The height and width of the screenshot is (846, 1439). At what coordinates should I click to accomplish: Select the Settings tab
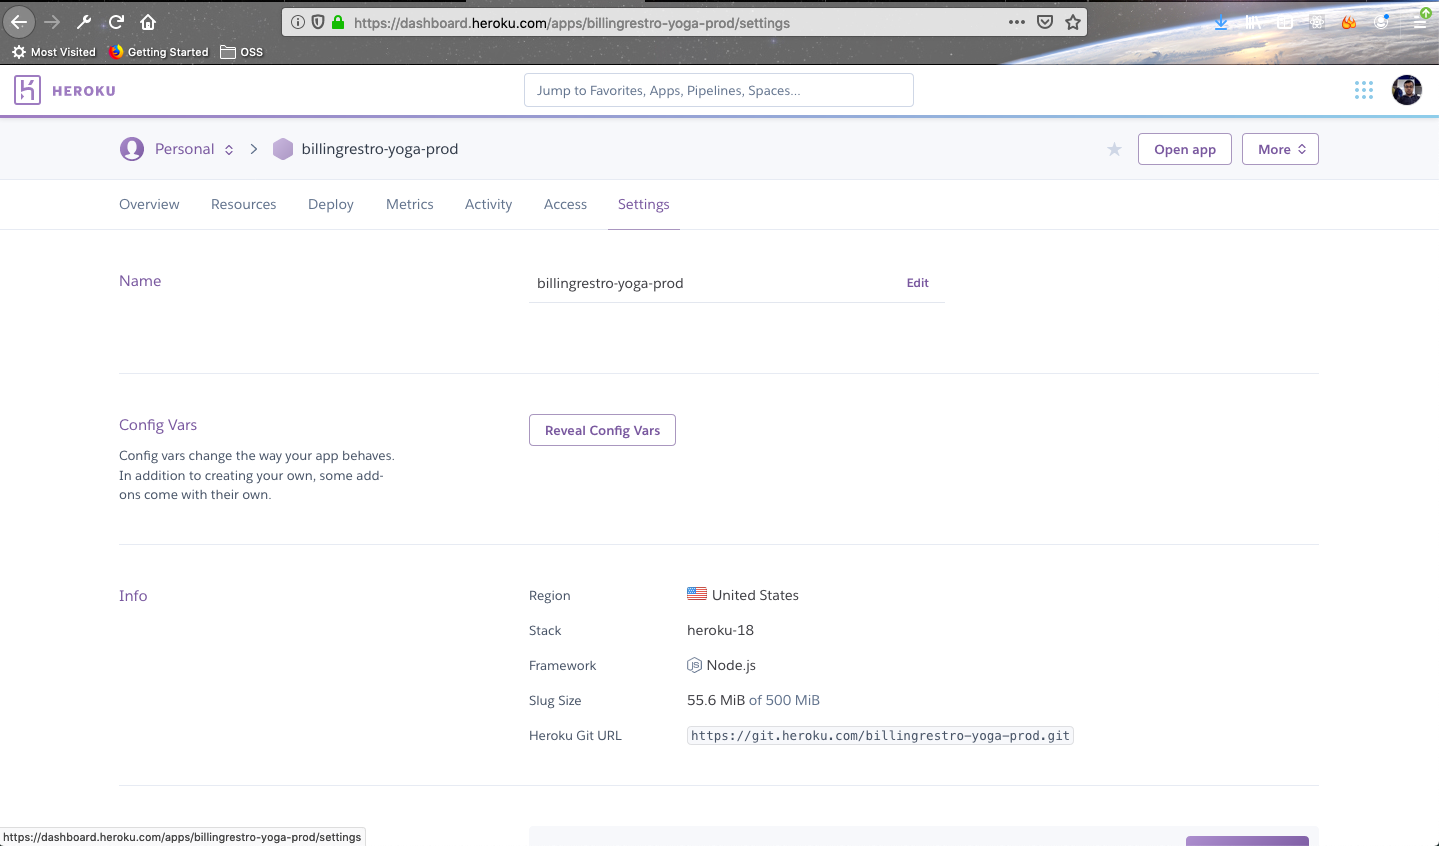(644, 204)
